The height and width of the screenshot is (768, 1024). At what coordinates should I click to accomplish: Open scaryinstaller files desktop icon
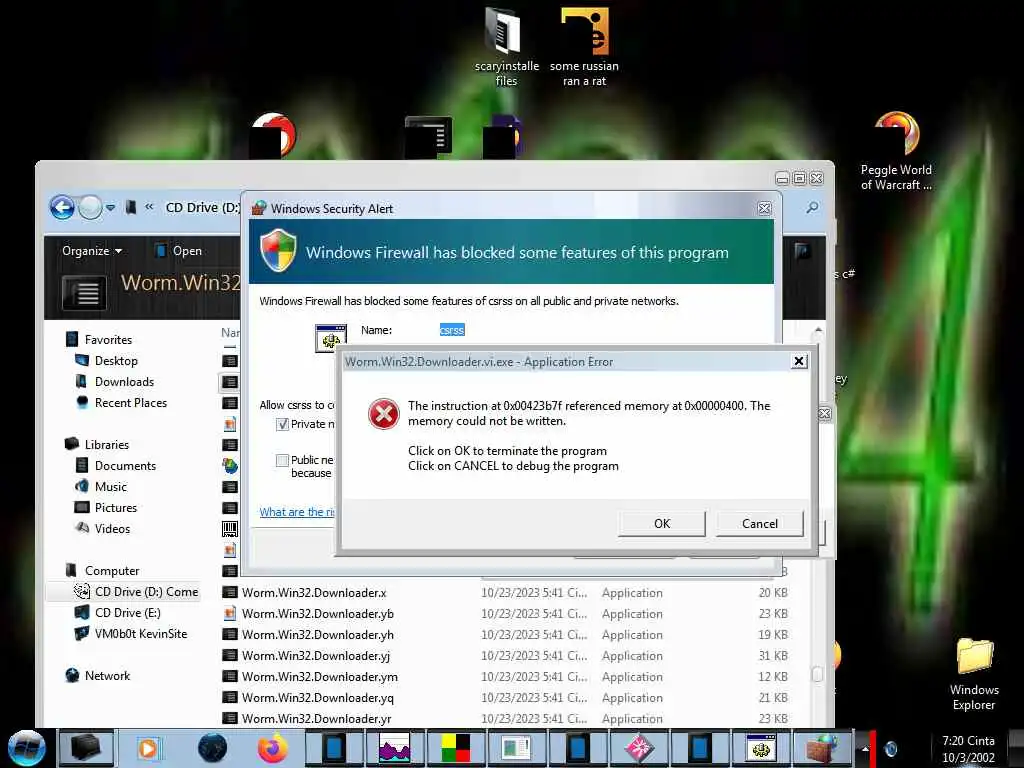[506, 47]
